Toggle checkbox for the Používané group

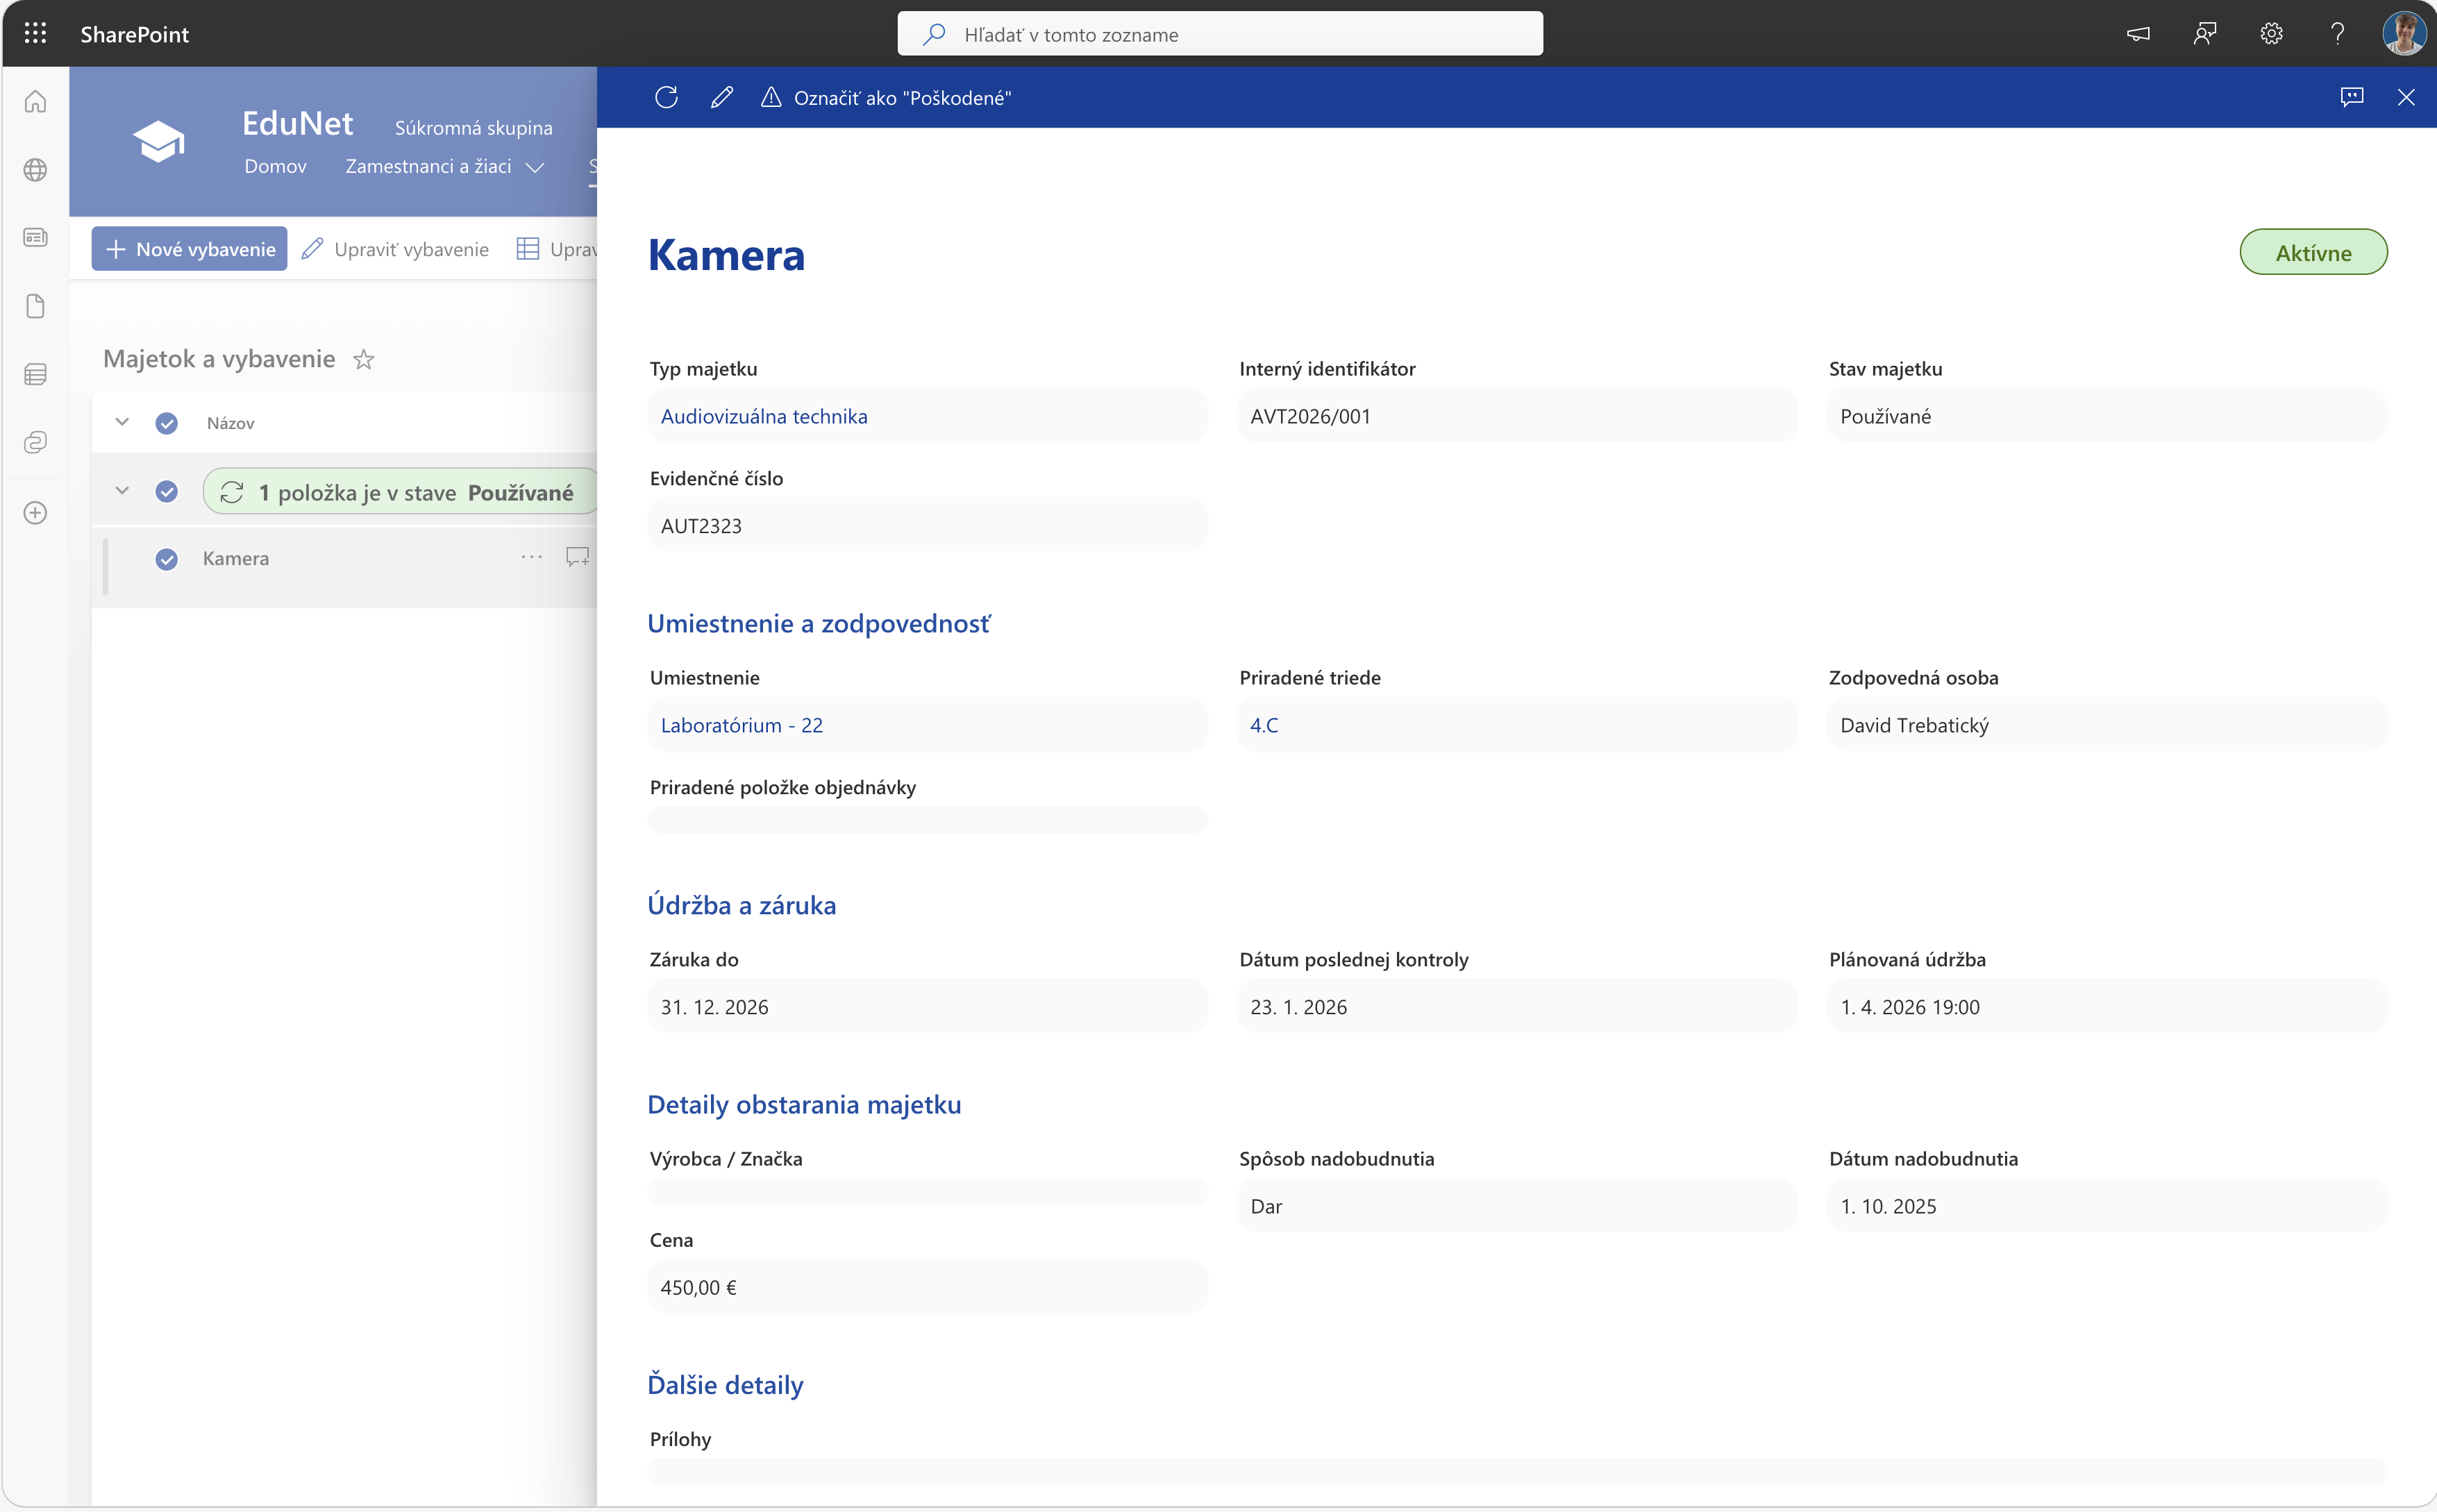(167, 492)
